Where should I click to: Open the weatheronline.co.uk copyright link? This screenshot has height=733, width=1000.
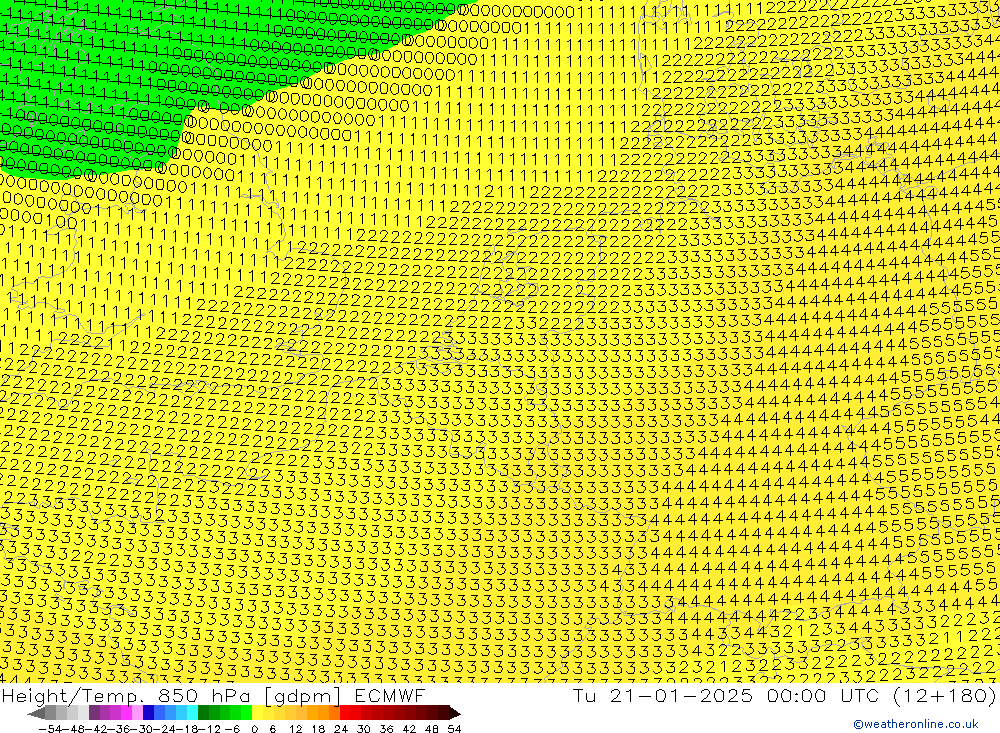(916, 724)
